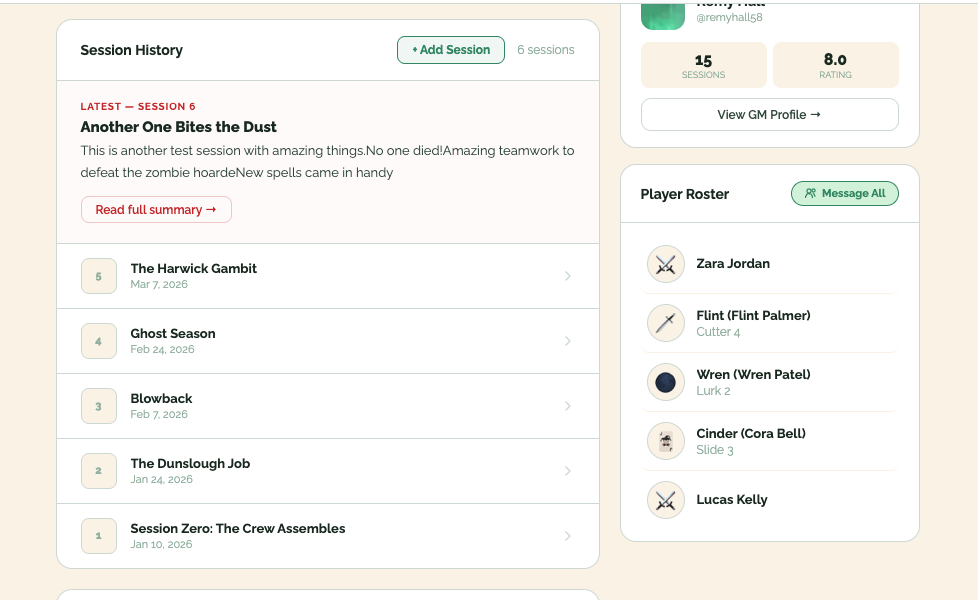Click Wren Patel's dark orb avatar
This screenshot has height=600, width=978.
666,382
